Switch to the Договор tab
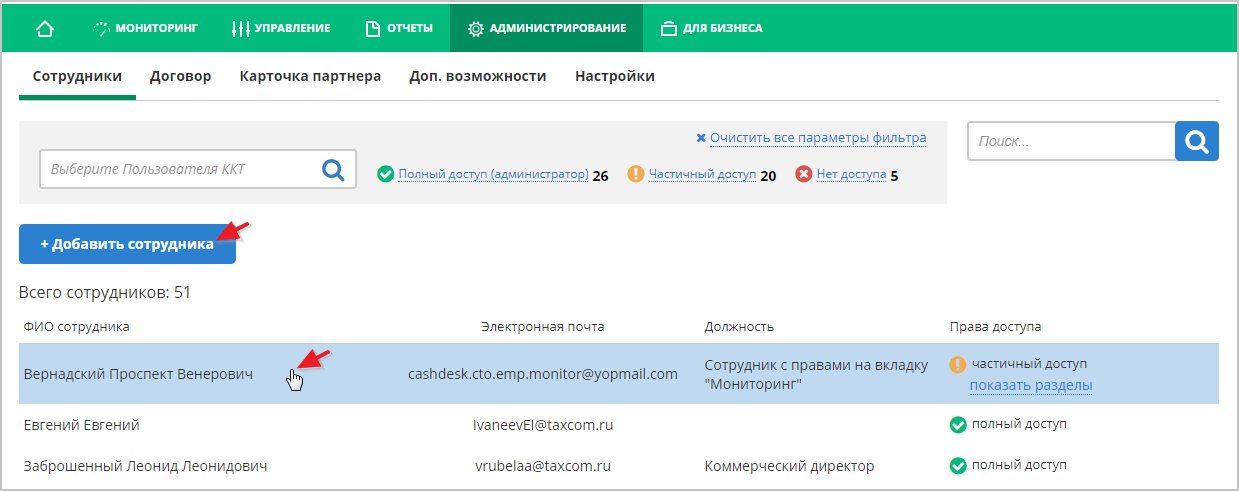 click(181, 76)
